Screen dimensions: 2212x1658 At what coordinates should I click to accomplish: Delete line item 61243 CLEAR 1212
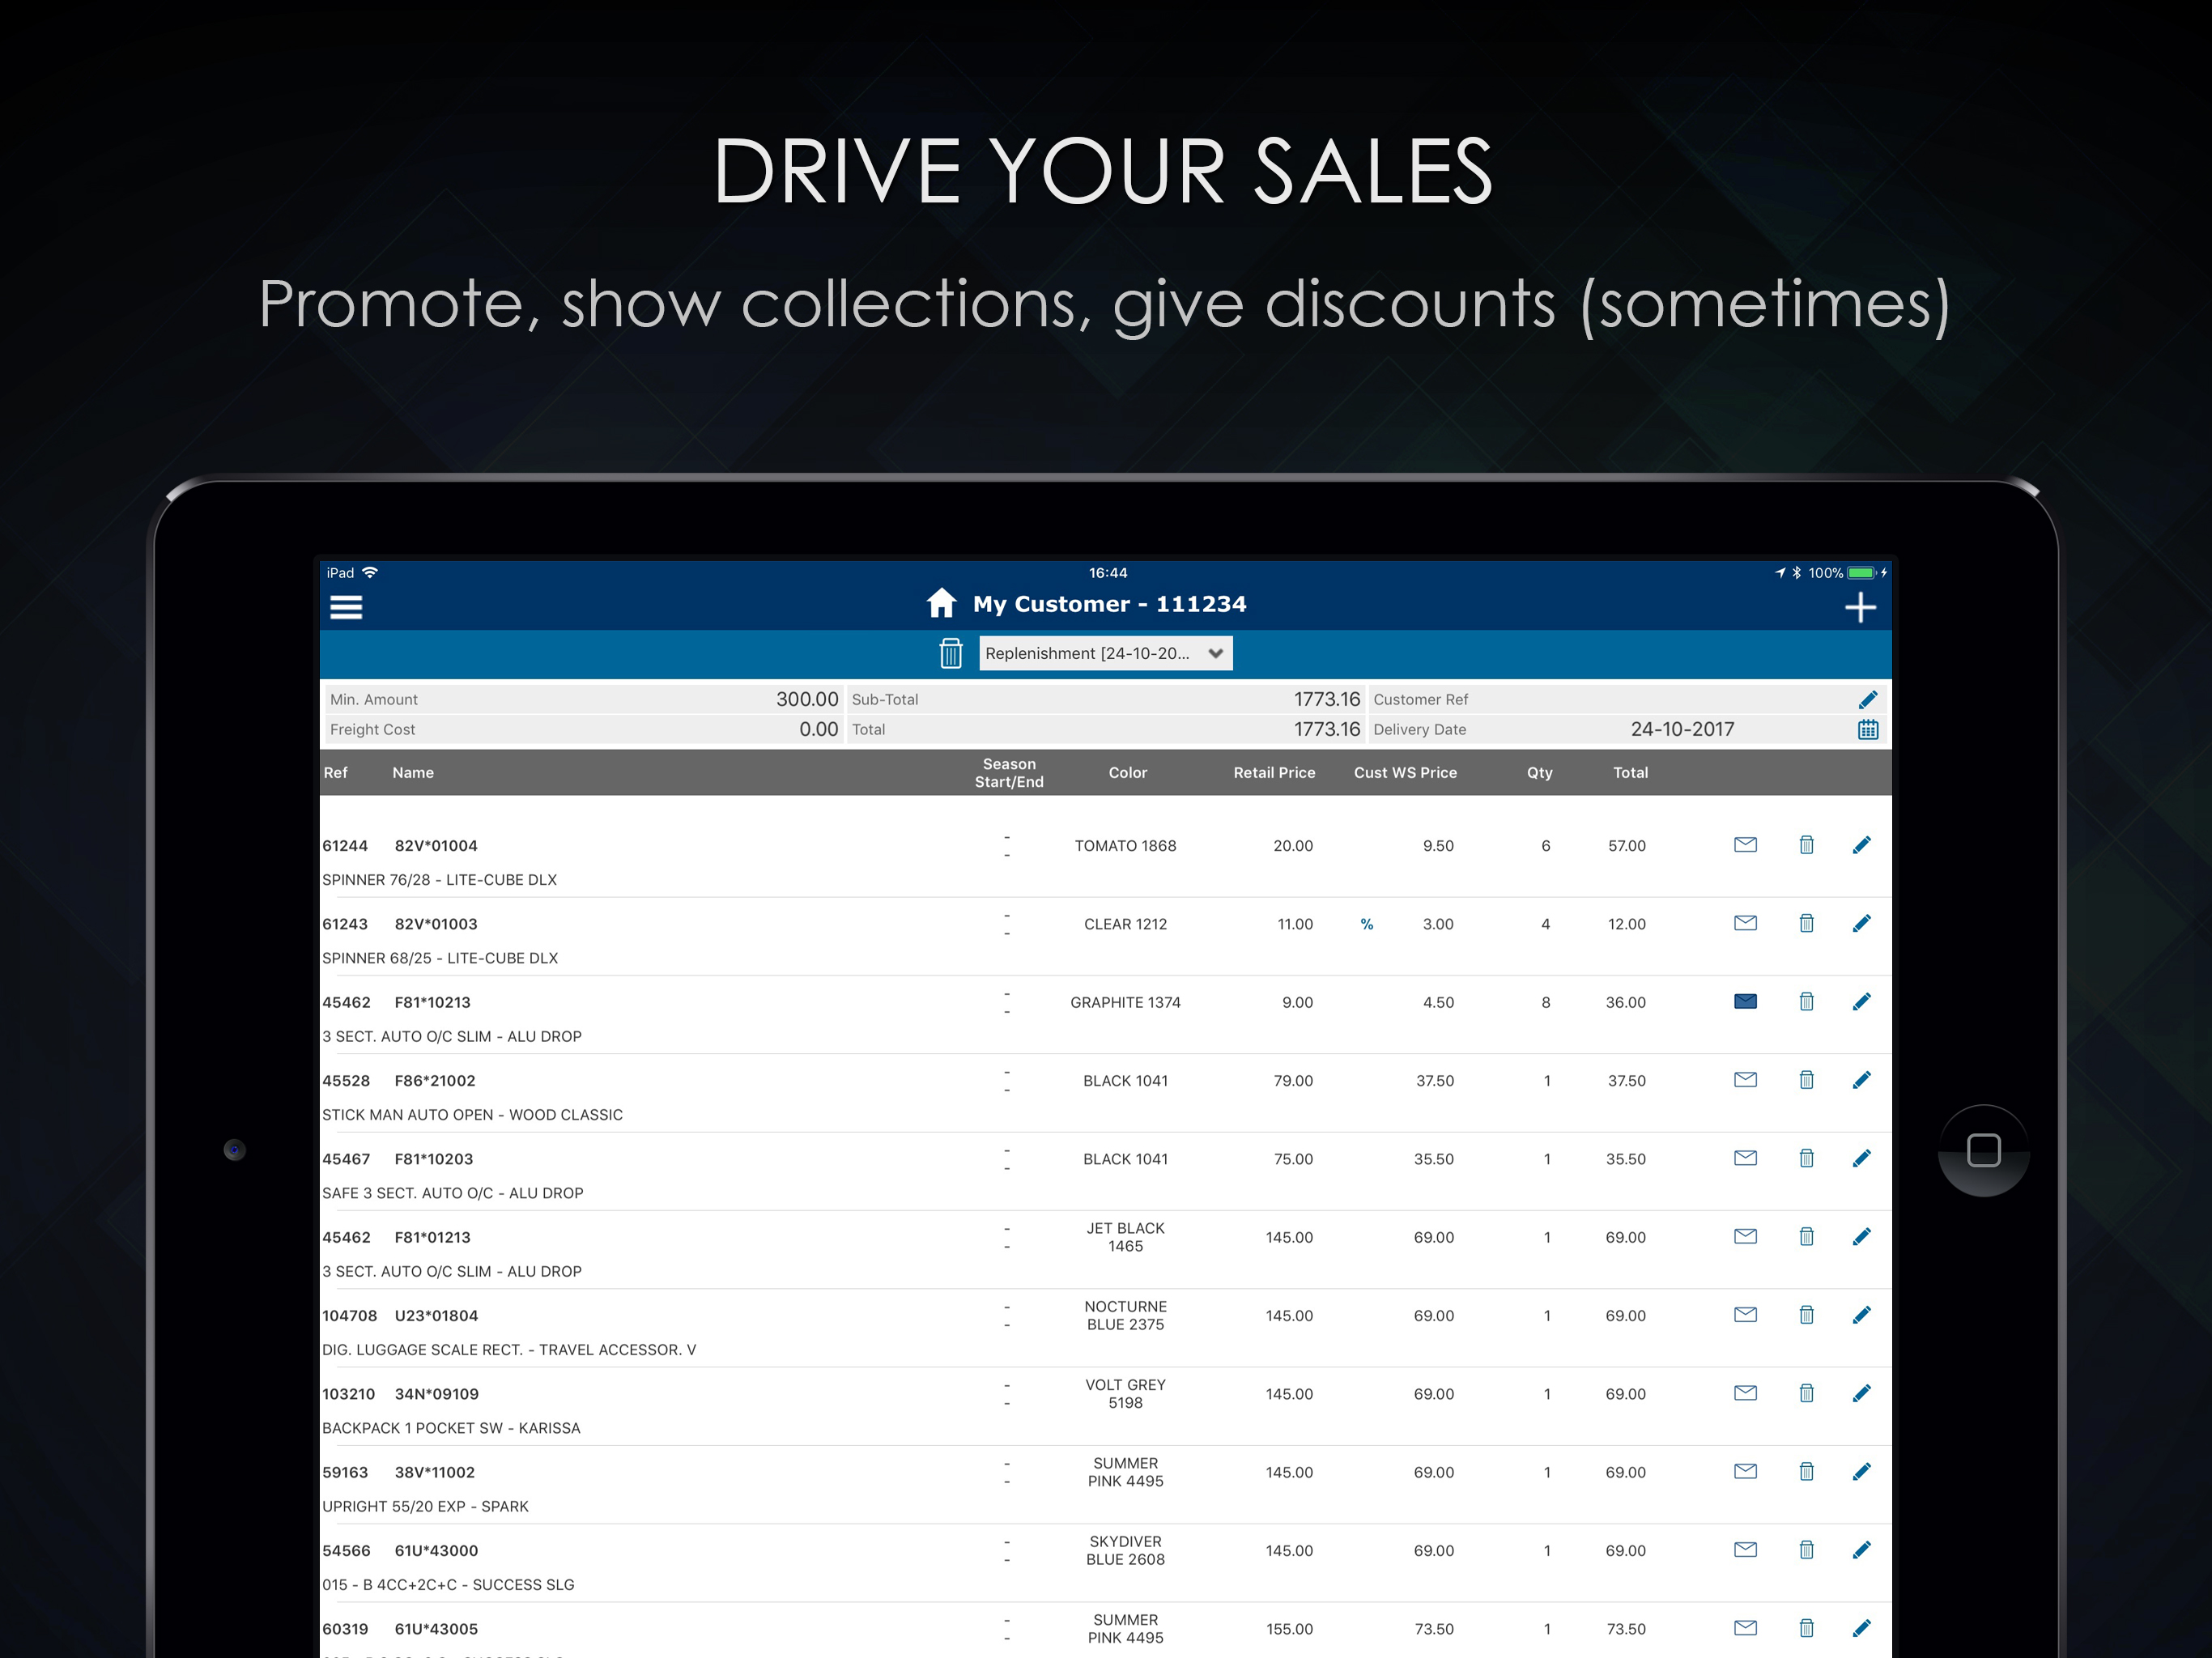pos(1806,923)
